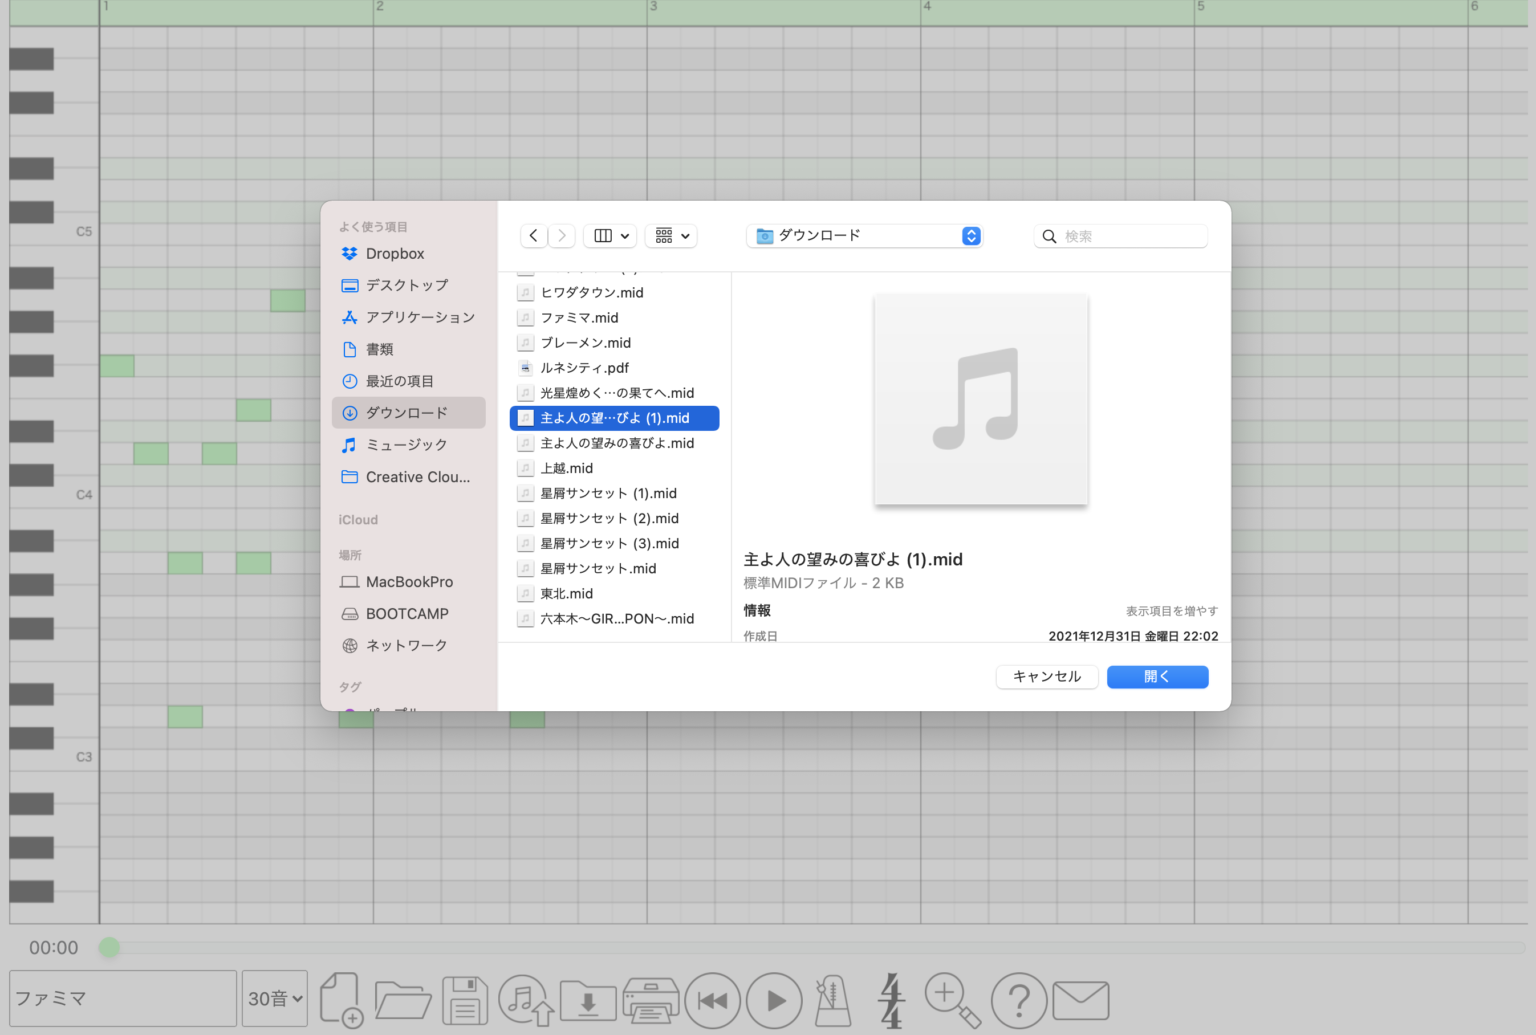
Task: Click the floppy disk save icon
Action: 465,1000
